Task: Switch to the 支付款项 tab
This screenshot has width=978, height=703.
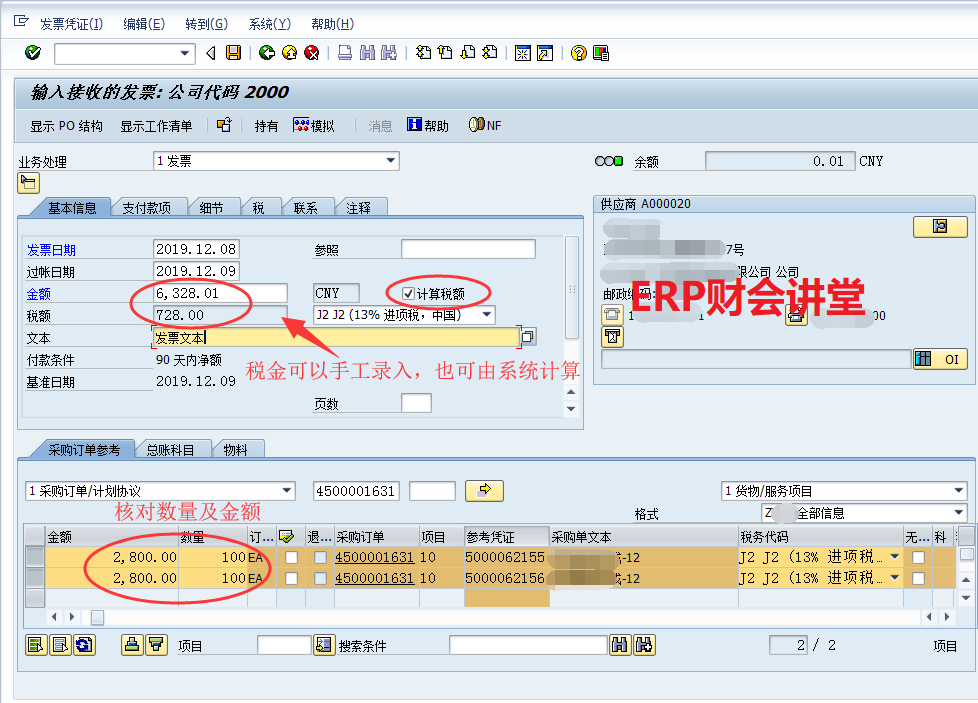Action: (x=146, y=208)
